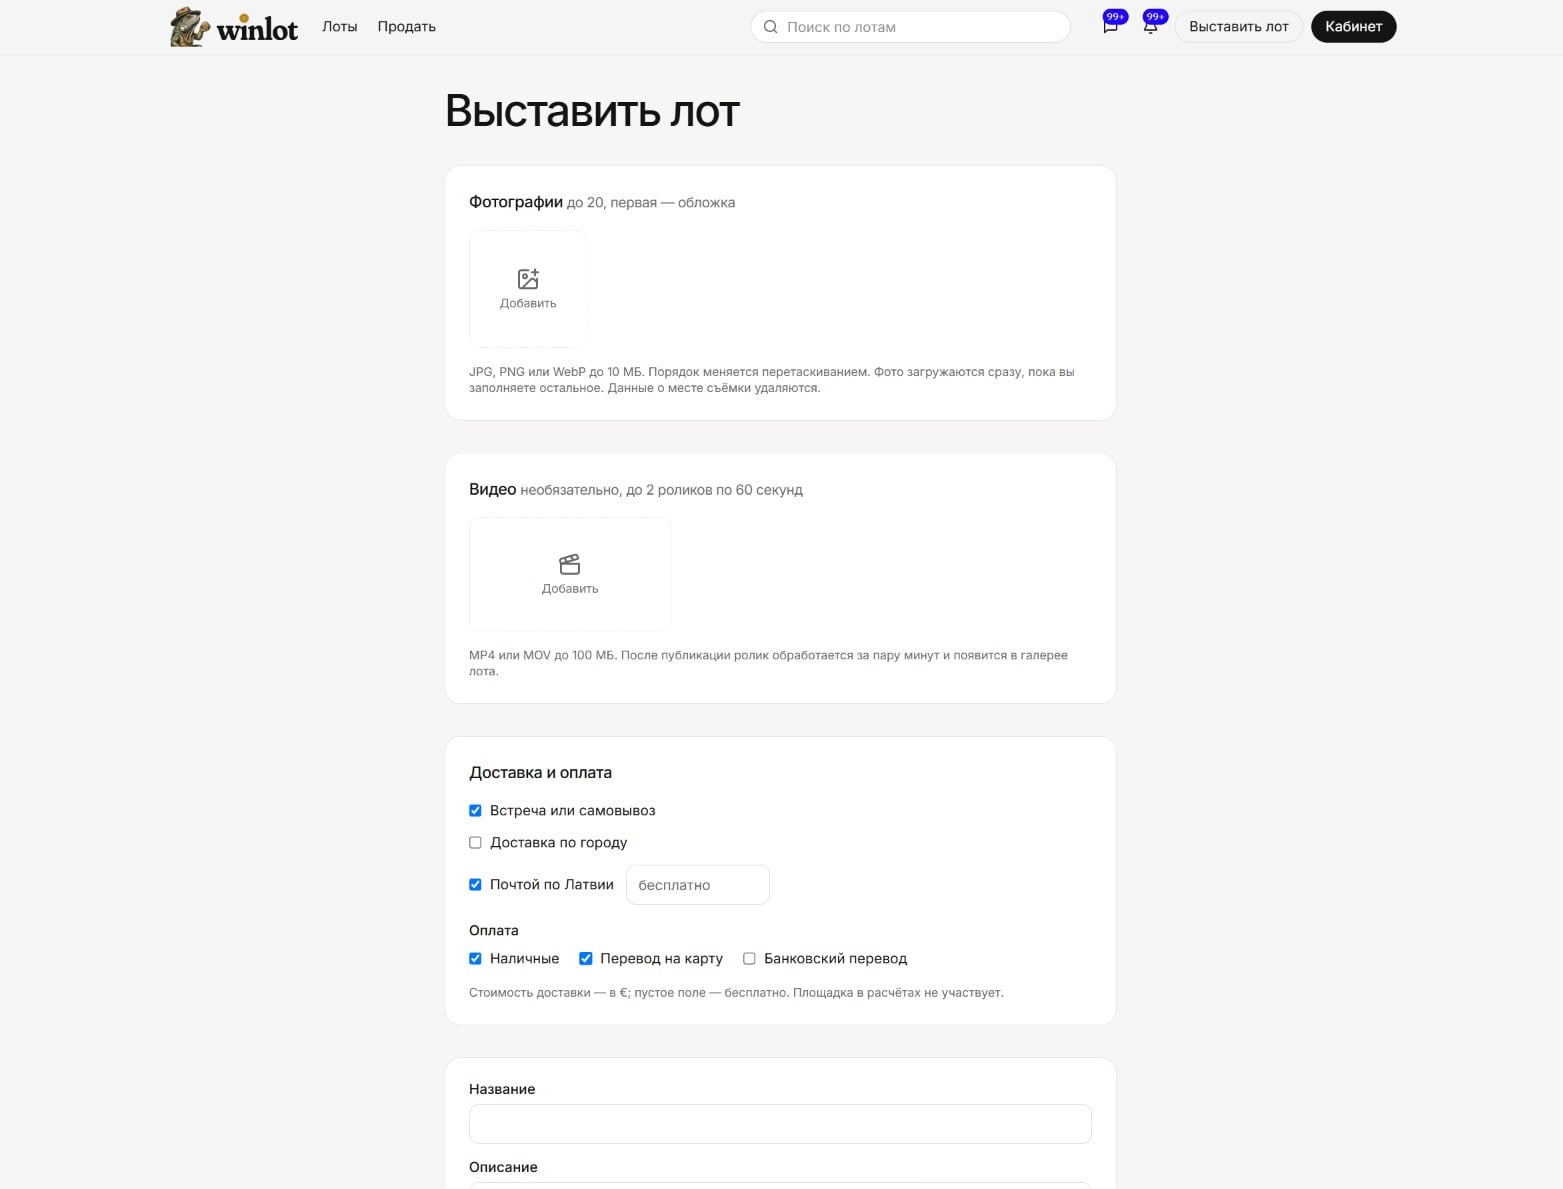
Task: Click the 'Добавить' label under Видео
Action: point(570,589)
